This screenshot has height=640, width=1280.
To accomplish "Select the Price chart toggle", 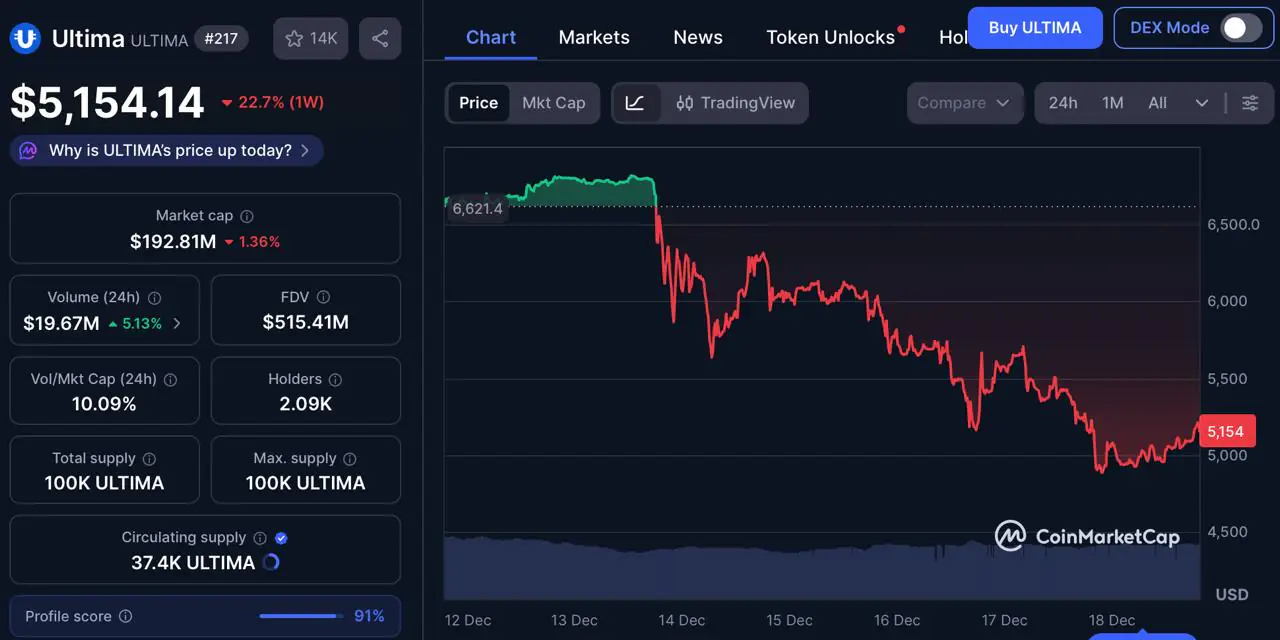I will coord(478,103).
